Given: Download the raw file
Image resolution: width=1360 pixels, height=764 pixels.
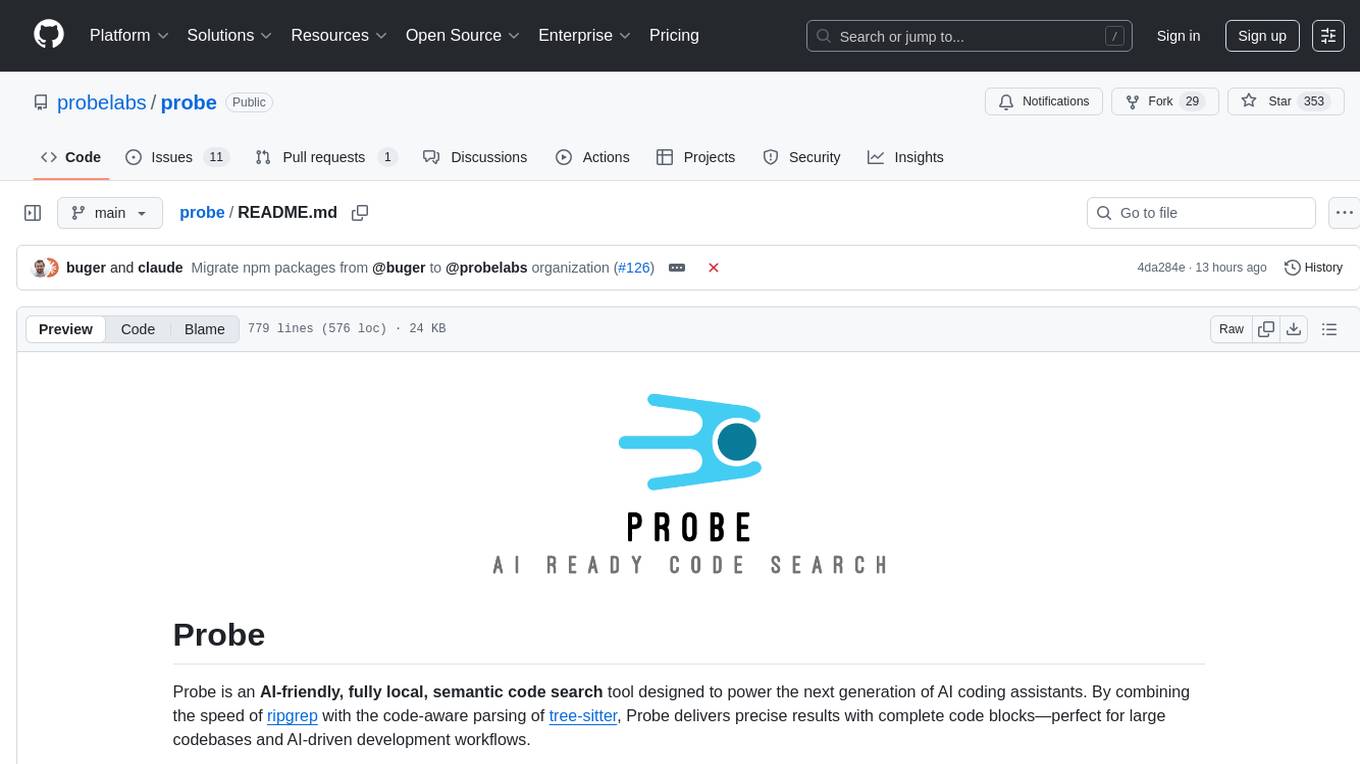Looking at the screenshot, I should click(1293, 329).
